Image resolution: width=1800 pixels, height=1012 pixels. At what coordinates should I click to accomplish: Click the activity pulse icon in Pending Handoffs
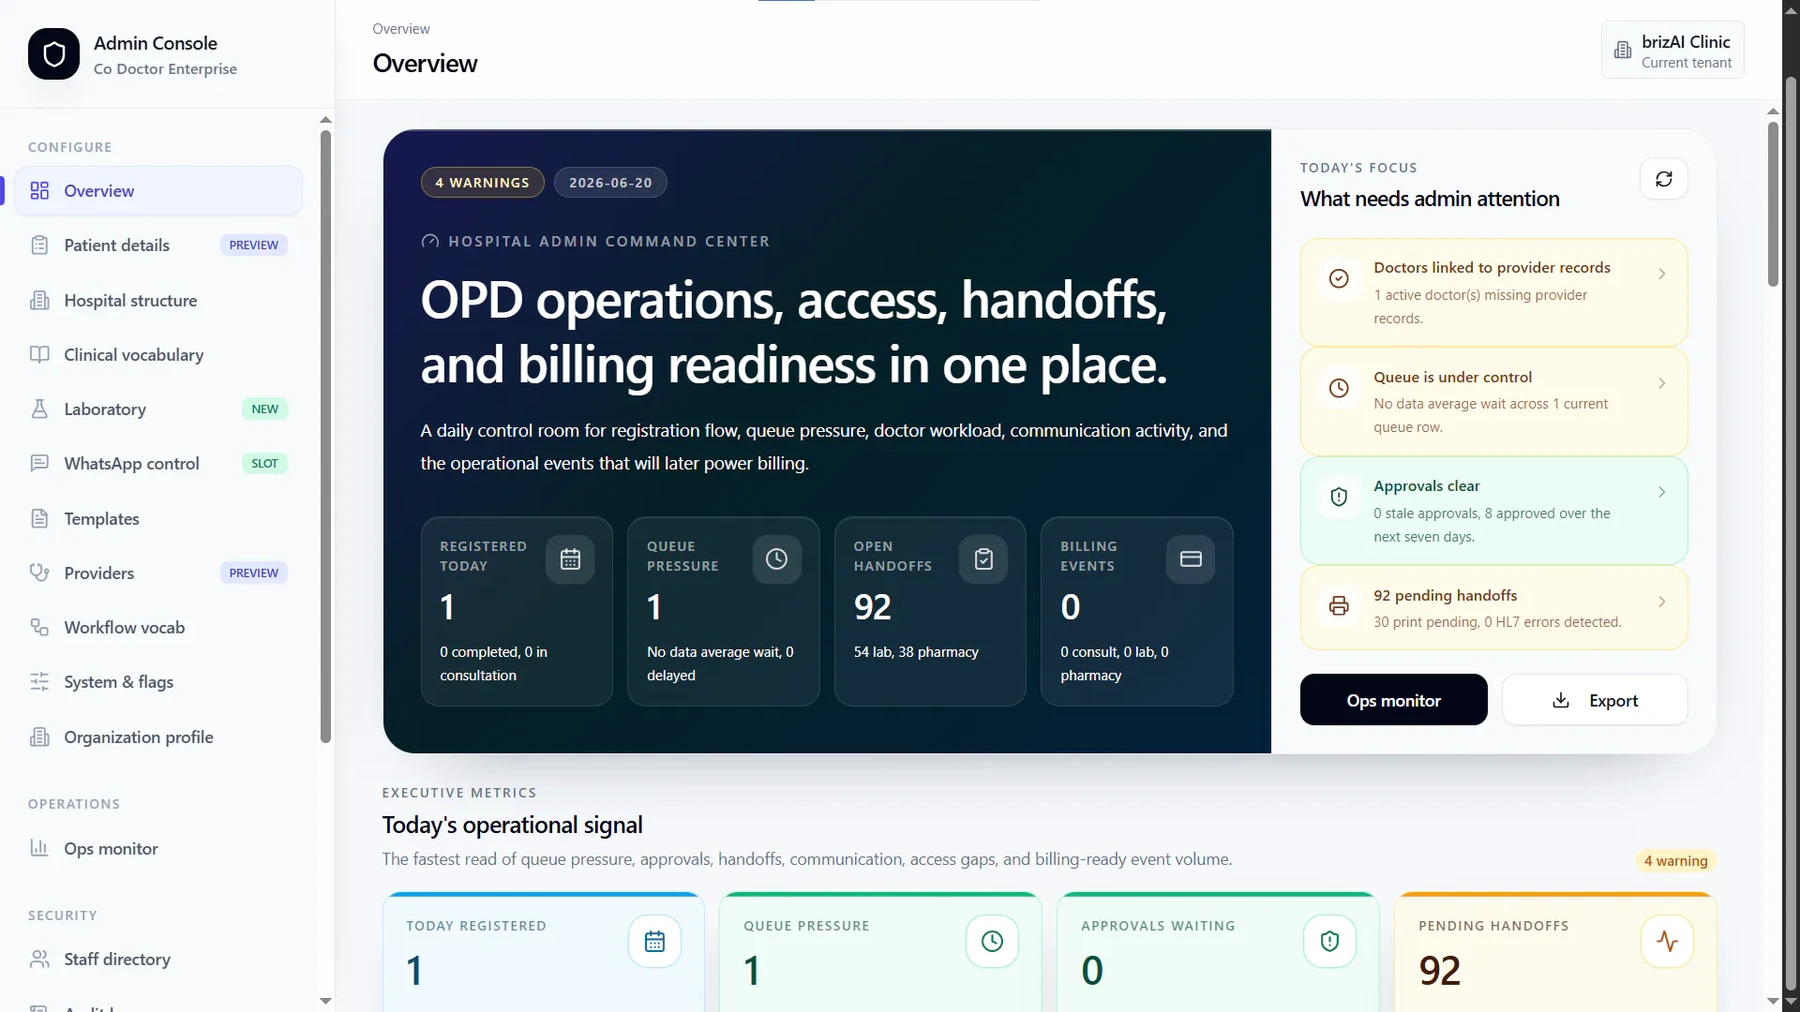tap(1667, 941)
